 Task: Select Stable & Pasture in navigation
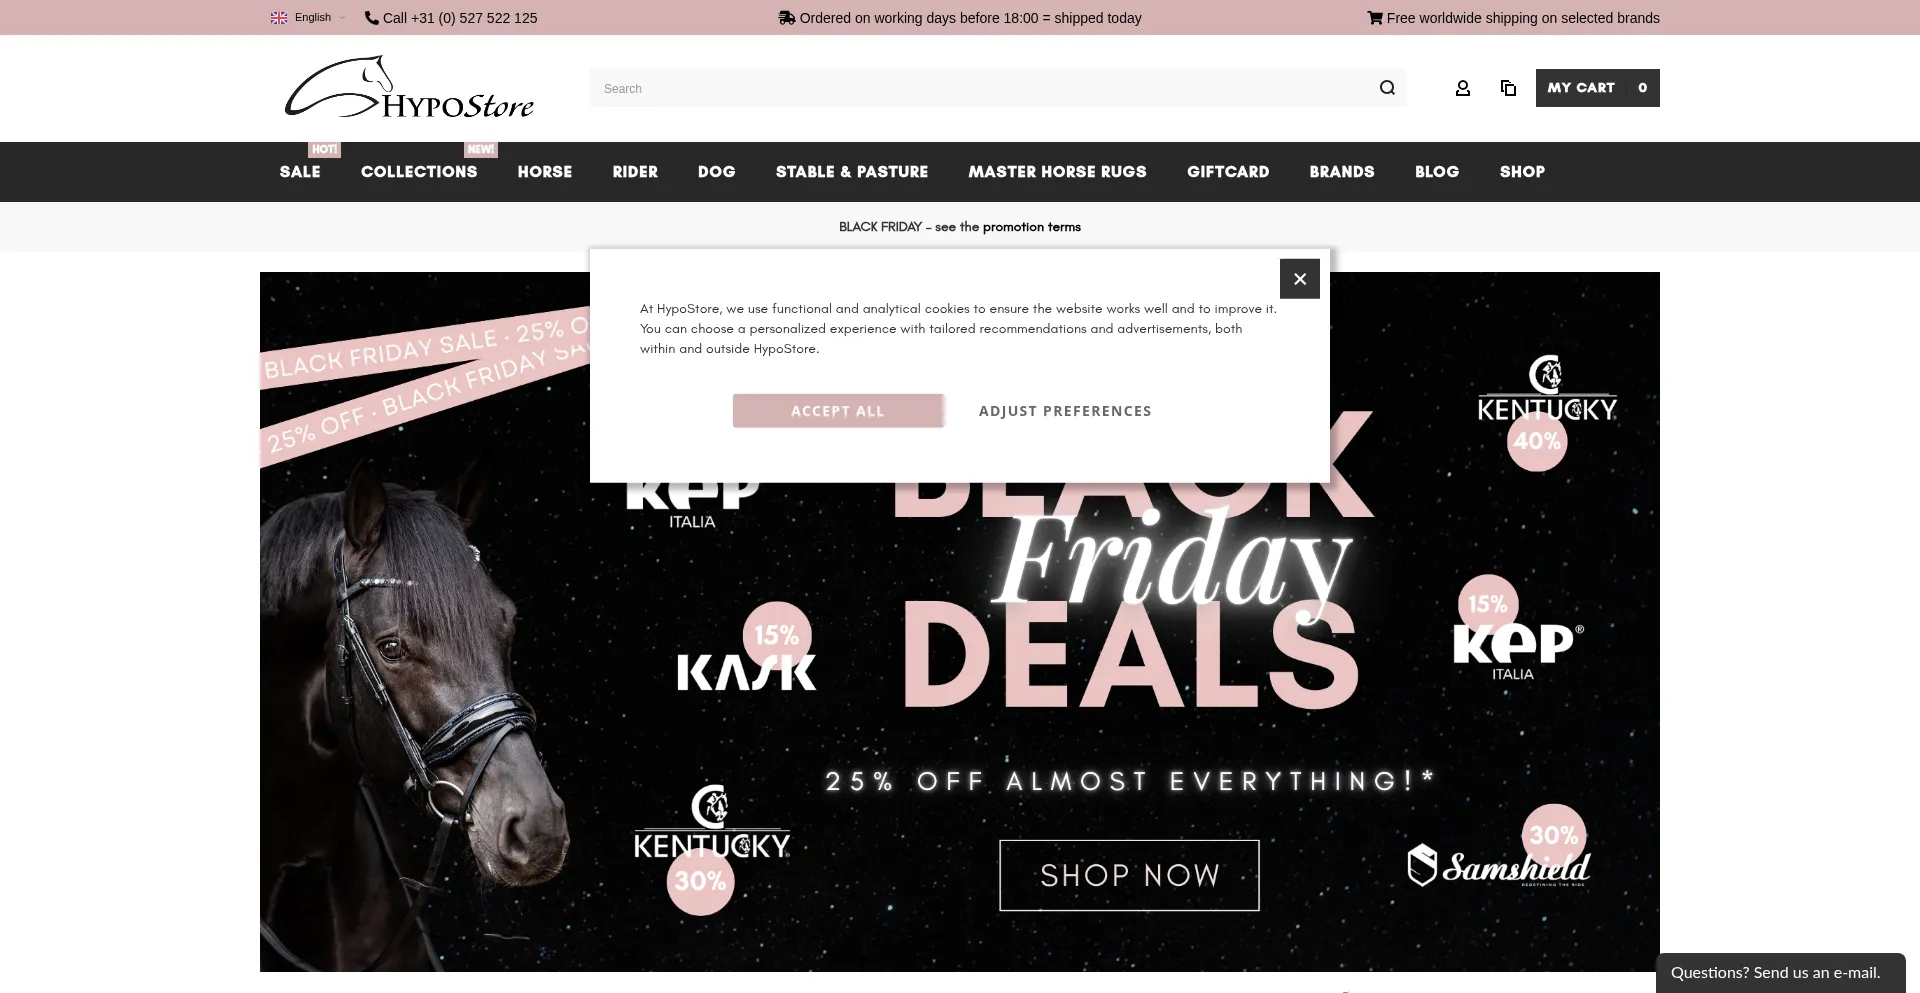pos(852,172)
